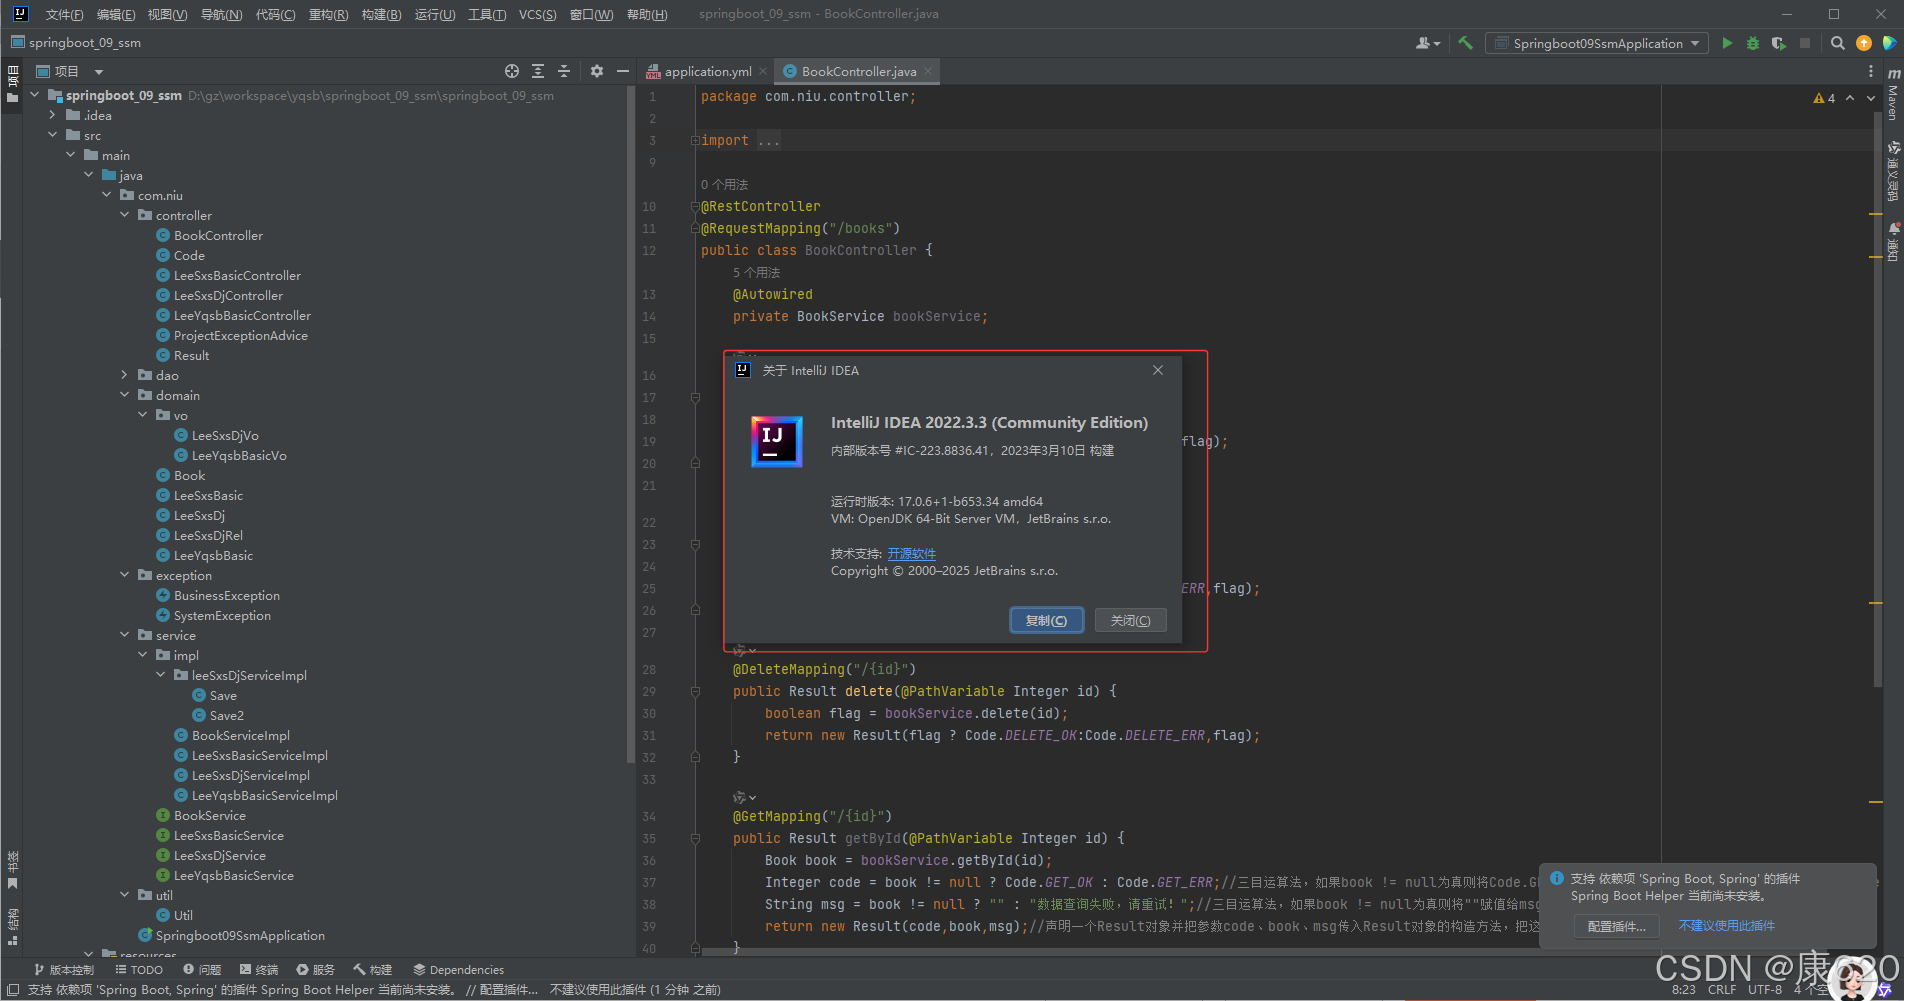
Task: Expand all in project panel
Action: tap(538, 71)
